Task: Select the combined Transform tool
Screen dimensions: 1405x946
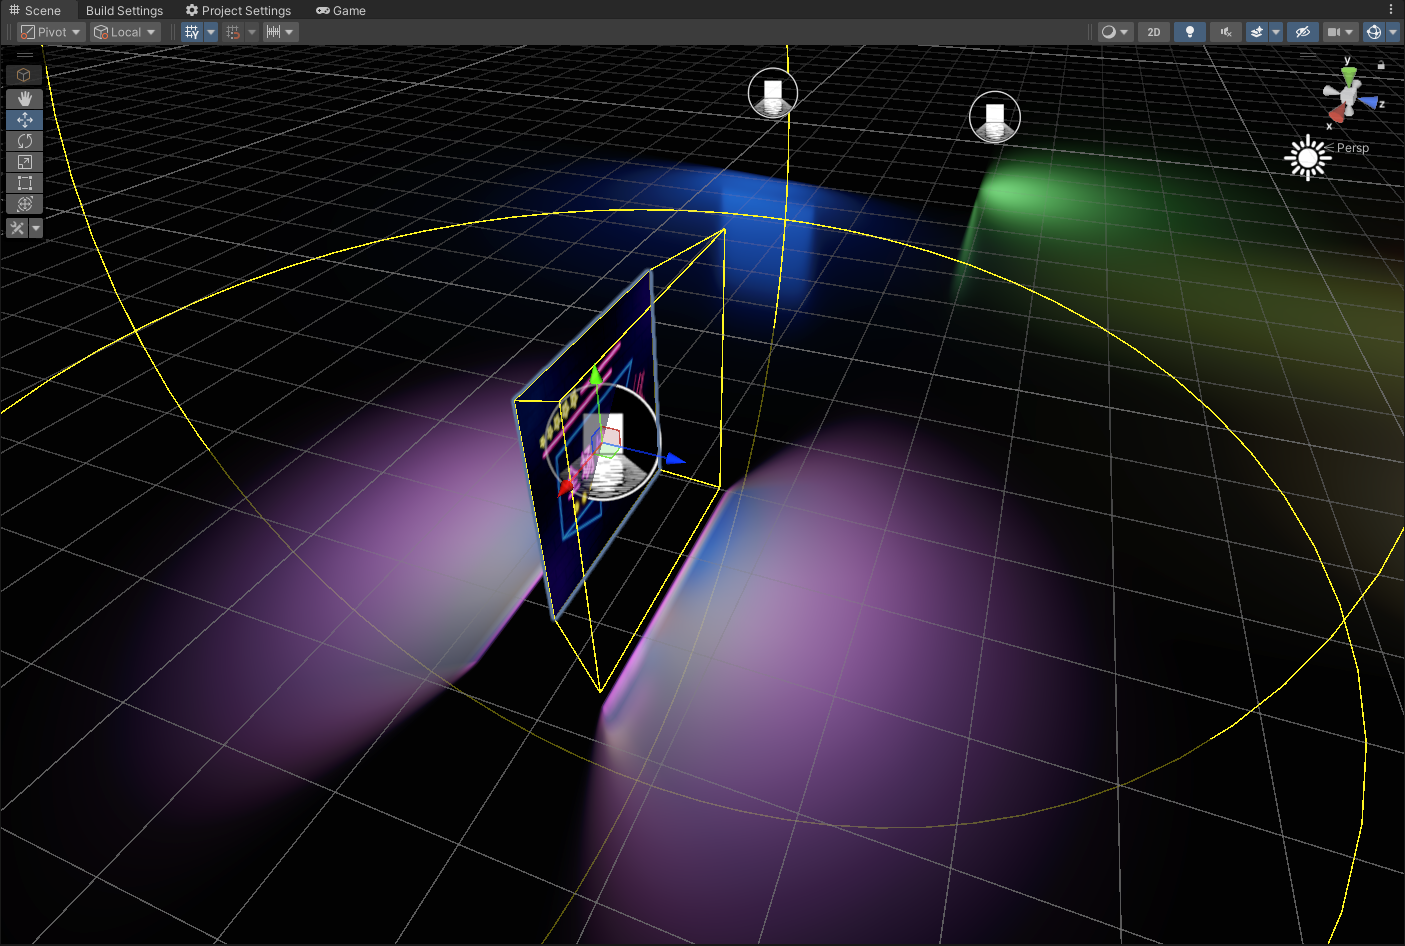Action: point(24,204)
